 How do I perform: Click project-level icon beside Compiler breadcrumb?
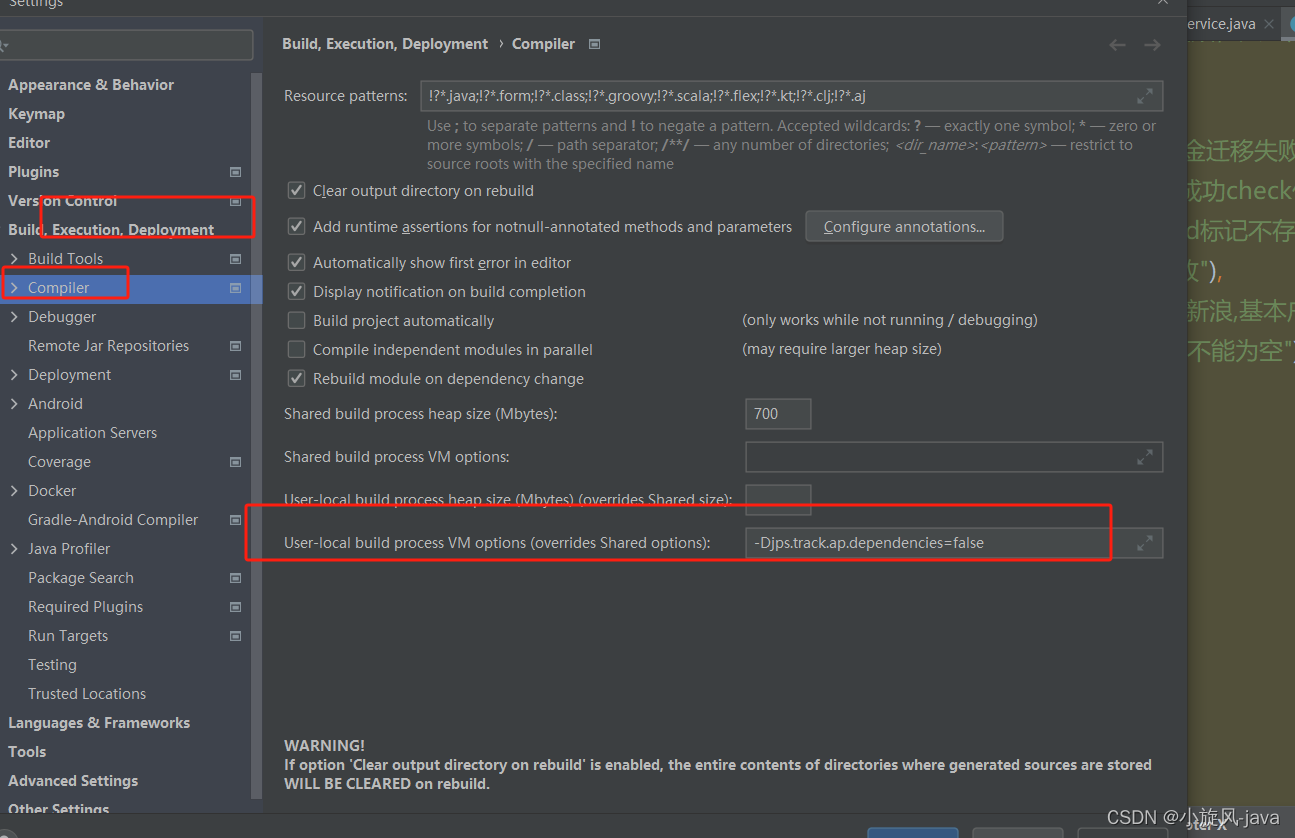click(x=595, y=44)
